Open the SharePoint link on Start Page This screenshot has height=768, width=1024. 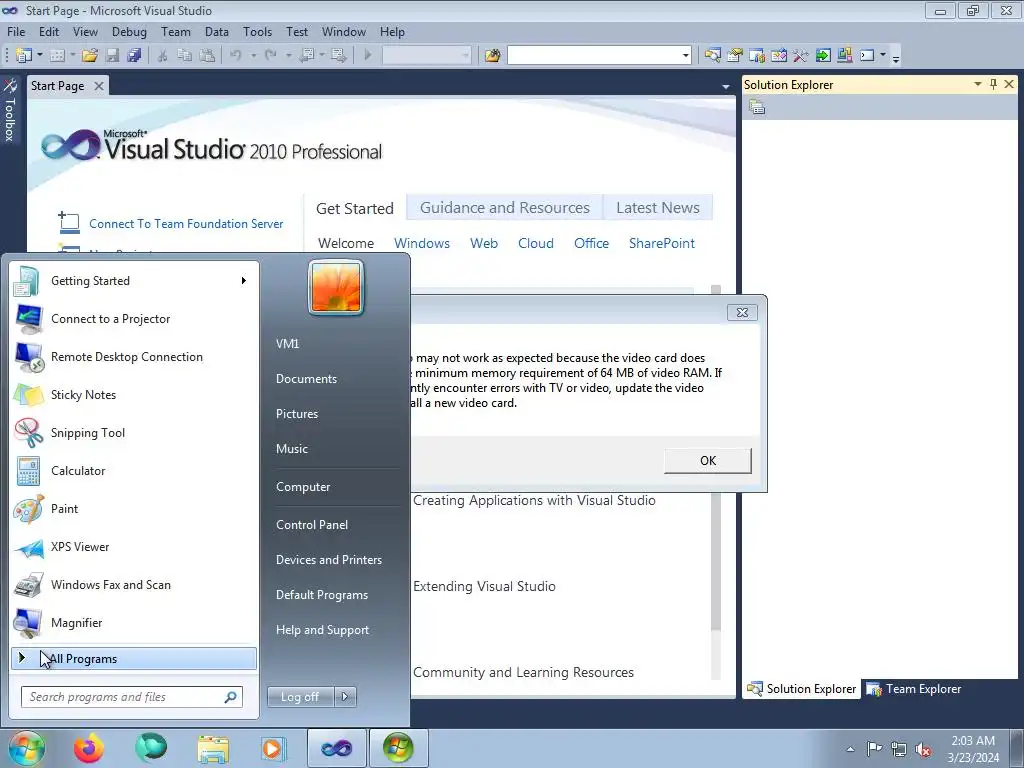tap(662, 243)
